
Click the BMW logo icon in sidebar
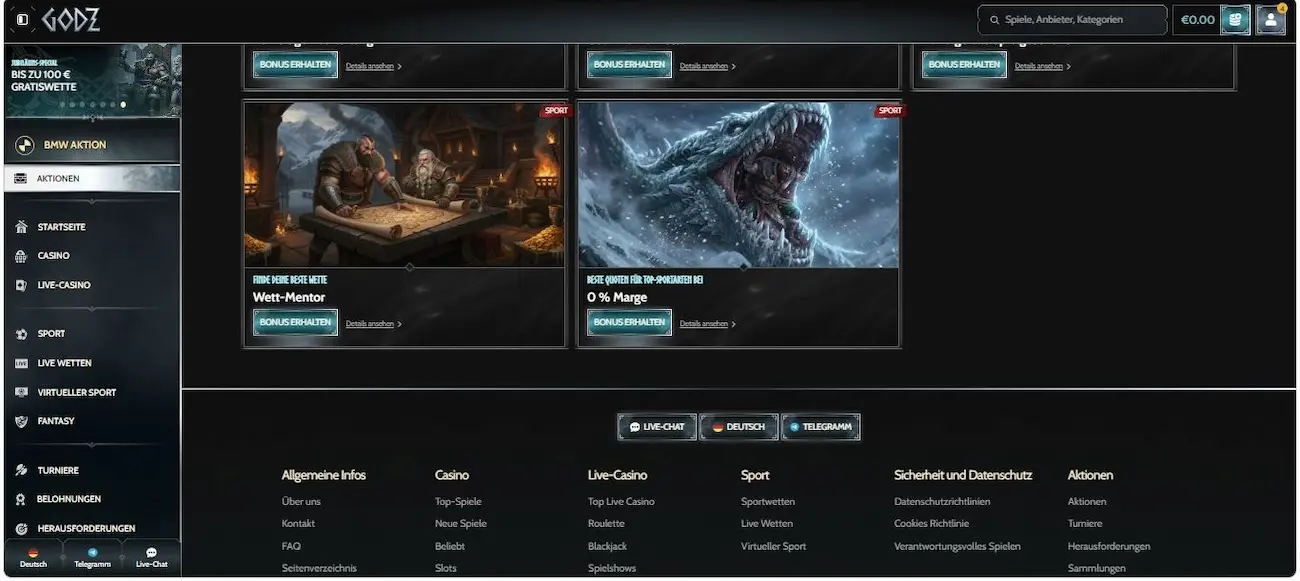[25, 146]
